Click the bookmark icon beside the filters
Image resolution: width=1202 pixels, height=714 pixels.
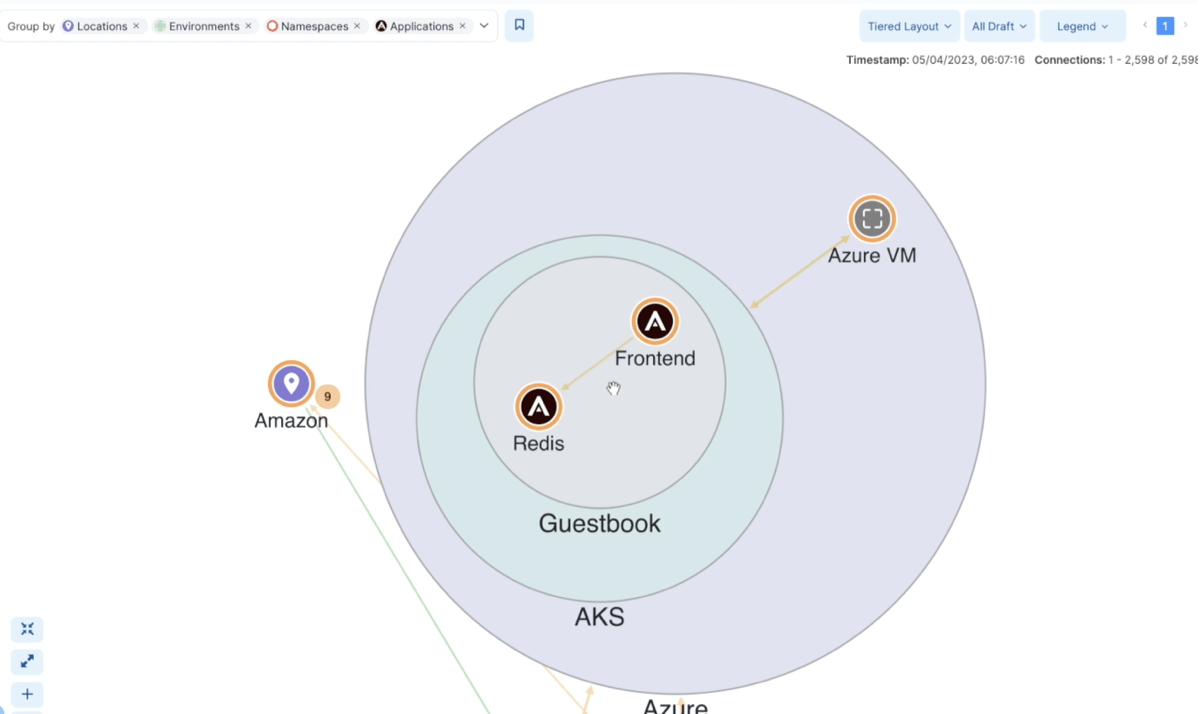coord(518,25)
